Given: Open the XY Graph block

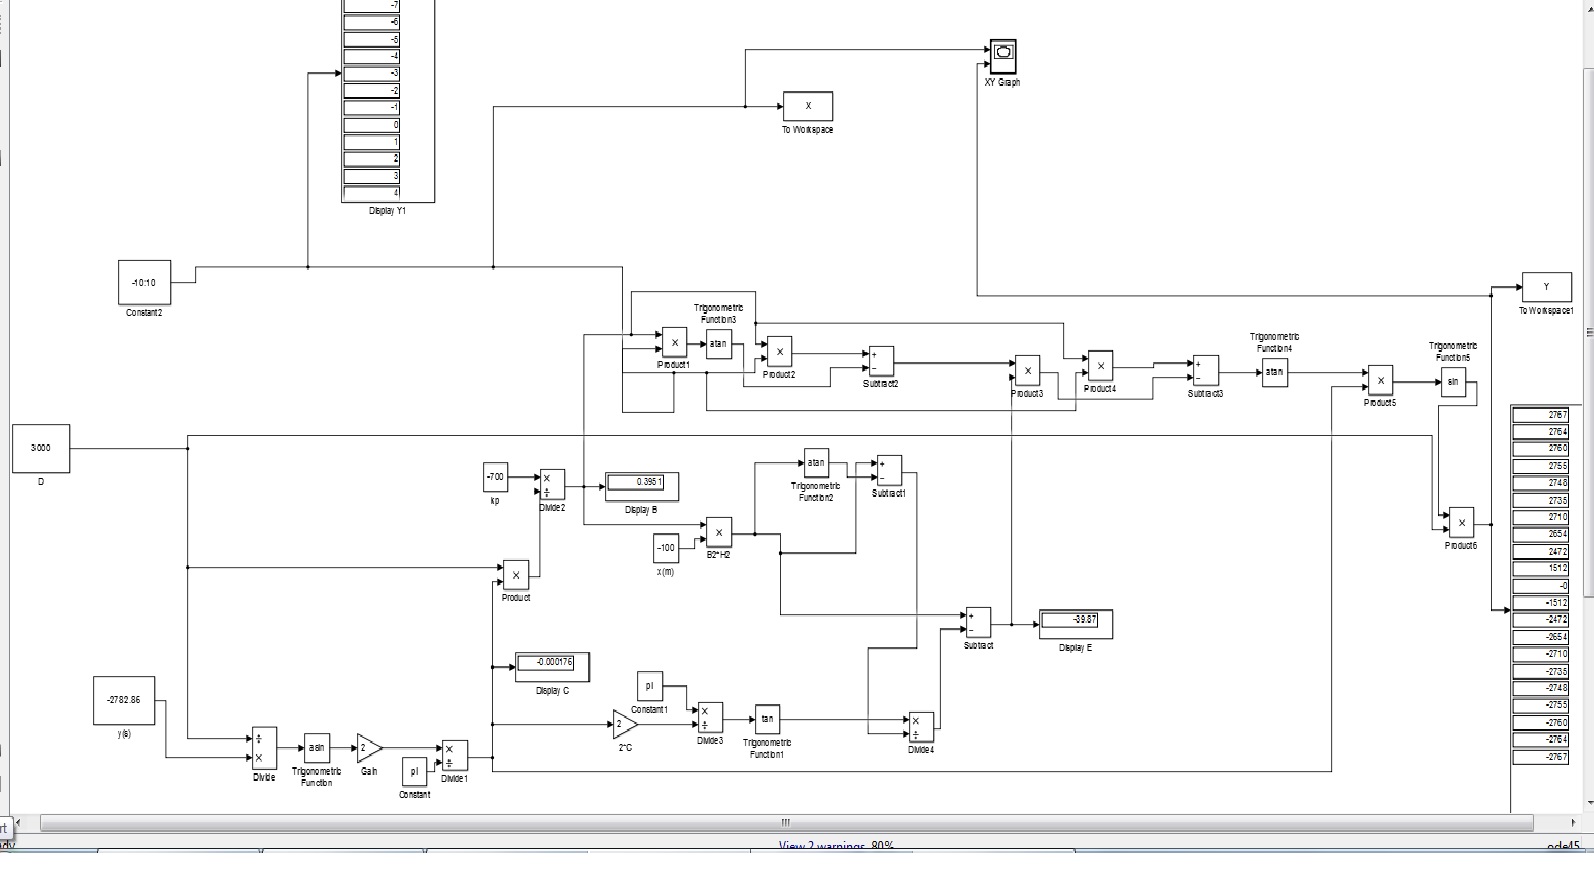Looking at the screenshot, I should 1003,57.
